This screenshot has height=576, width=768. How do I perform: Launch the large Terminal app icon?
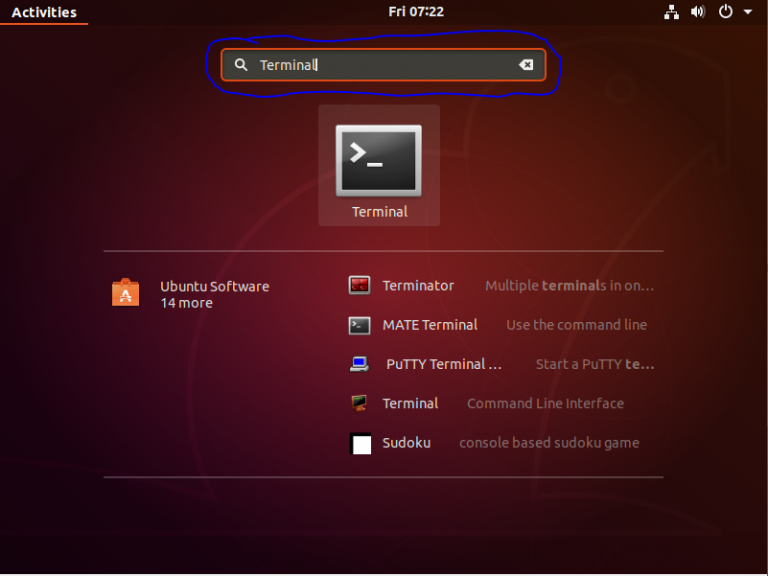click(x=378, y=161)
